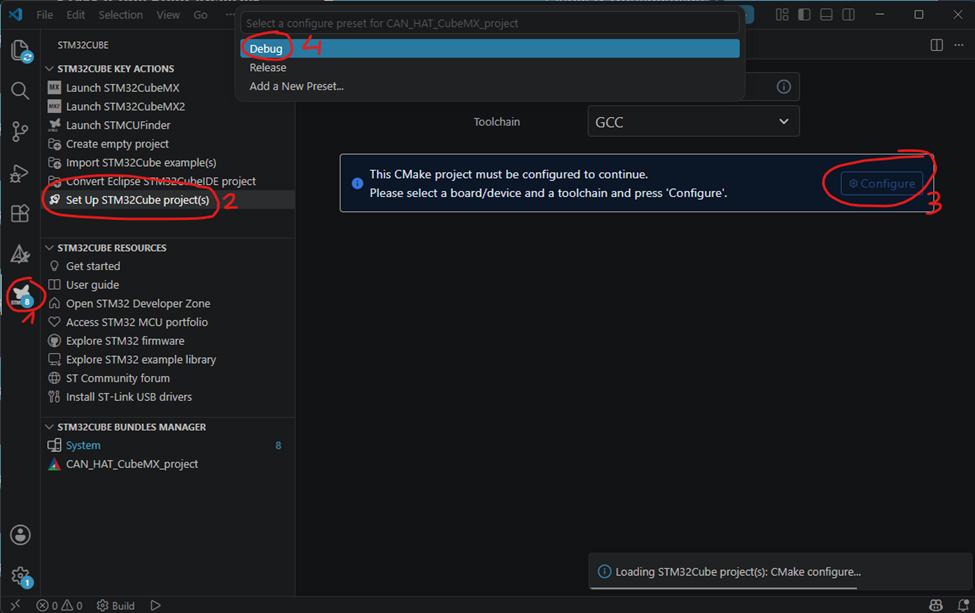Open Explore STM32 firmware
Image resolution: width=975 pixels, height=613 pixels.
coord(125,341)
